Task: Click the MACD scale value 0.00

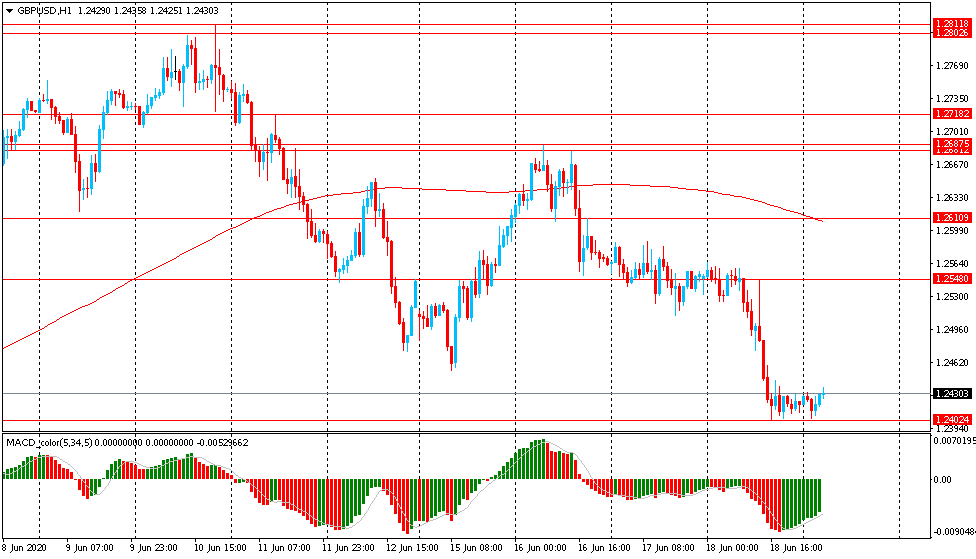Action: pyautogui.click(x=942, y=480)
